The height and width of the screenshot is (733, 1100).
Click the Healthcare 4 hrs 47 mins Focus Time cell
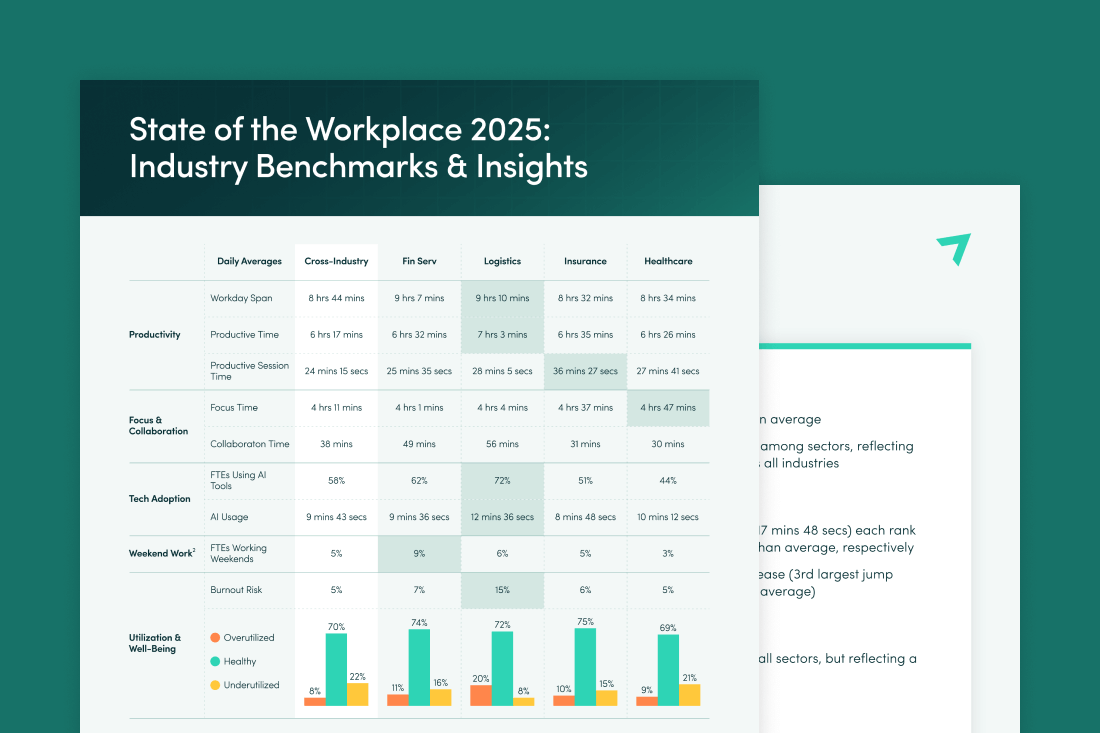668,408
